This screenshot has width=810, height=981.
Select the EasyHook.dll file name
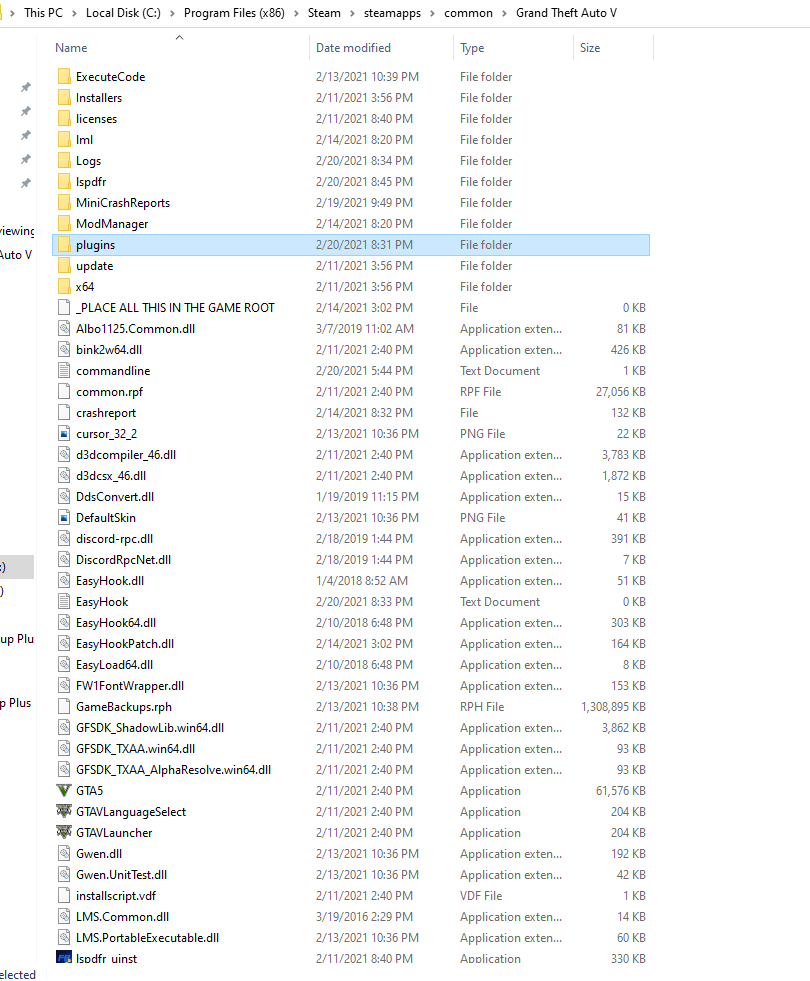pos(110,581)
